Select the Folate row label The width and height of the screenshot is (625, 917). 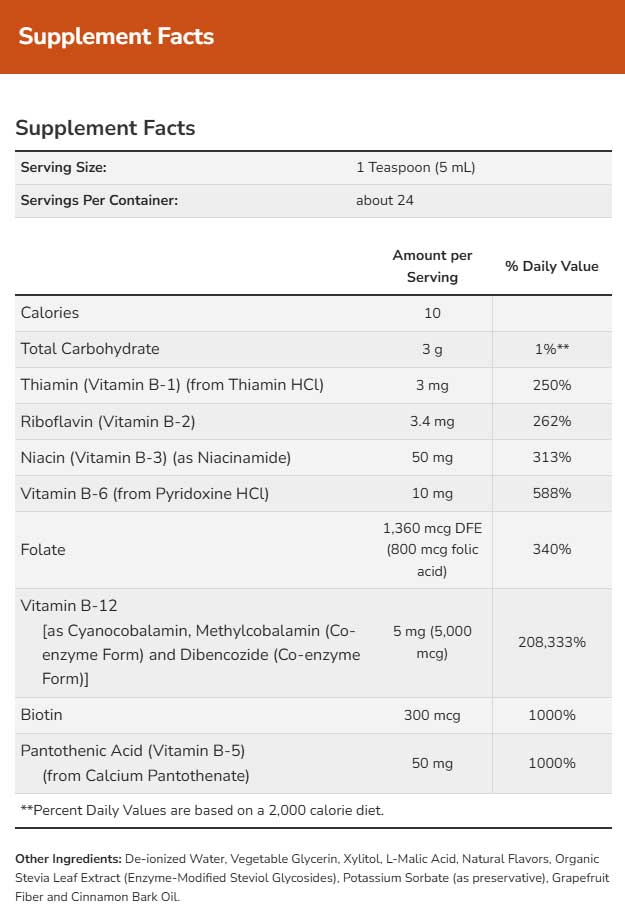click(43, 550)
